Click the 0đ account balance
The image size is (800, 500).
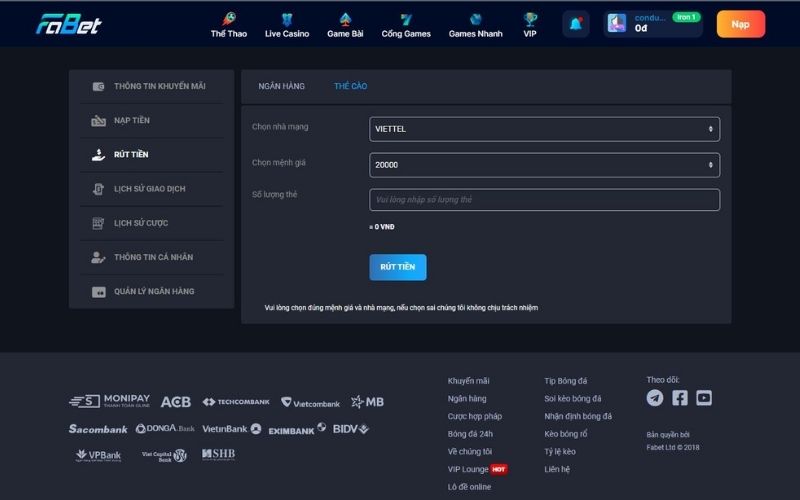pos(641,29)
